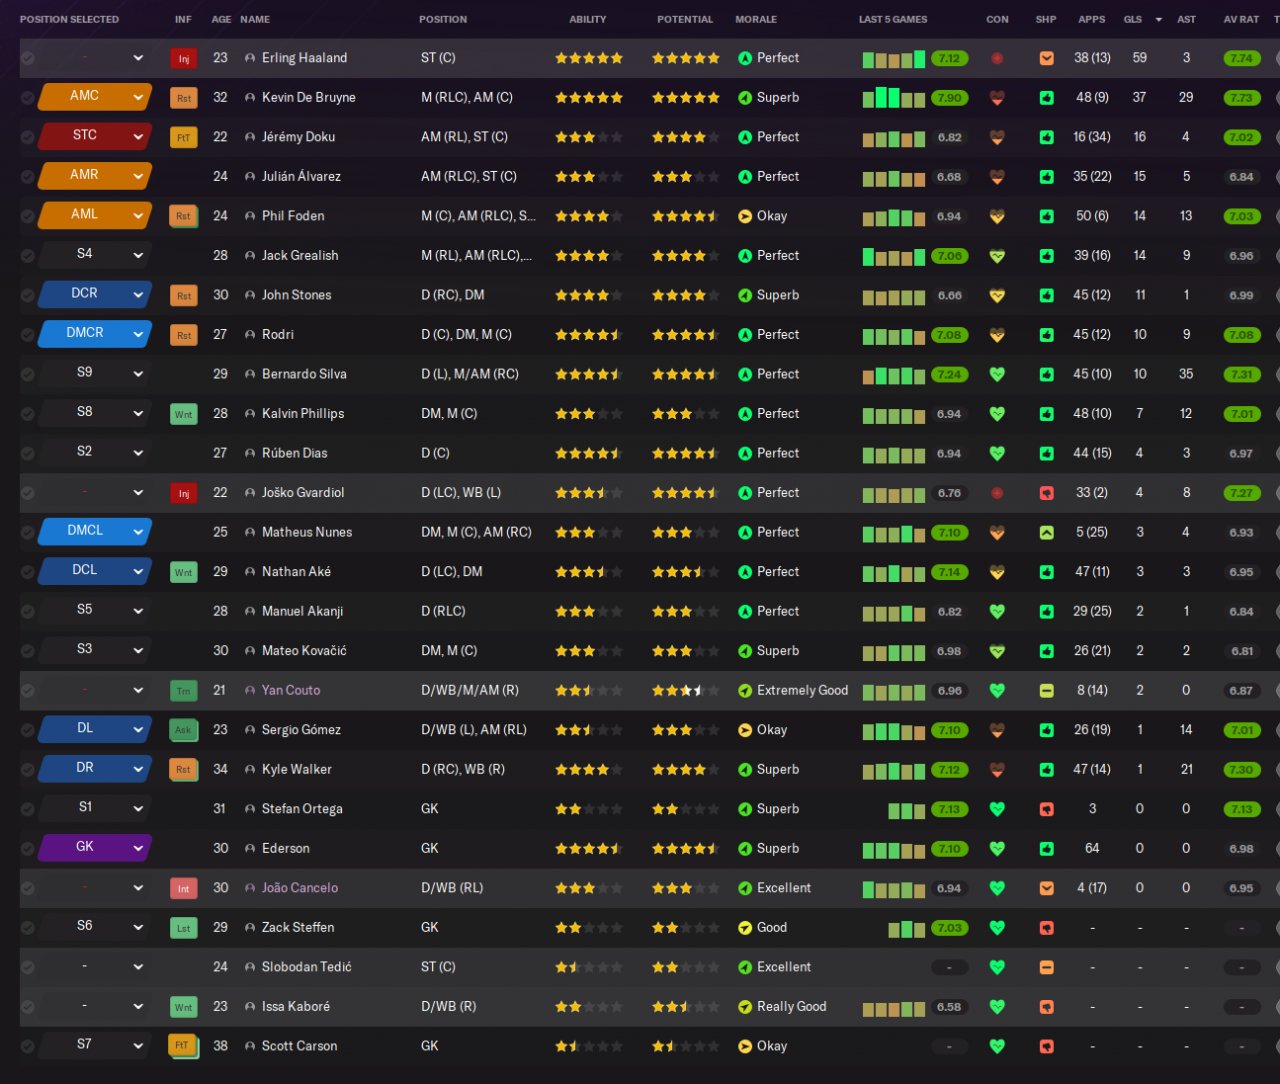Click Scott Carson's FtT status icon
This screenshot has height=1084, width=1280.
click(x=184, y=1046)
